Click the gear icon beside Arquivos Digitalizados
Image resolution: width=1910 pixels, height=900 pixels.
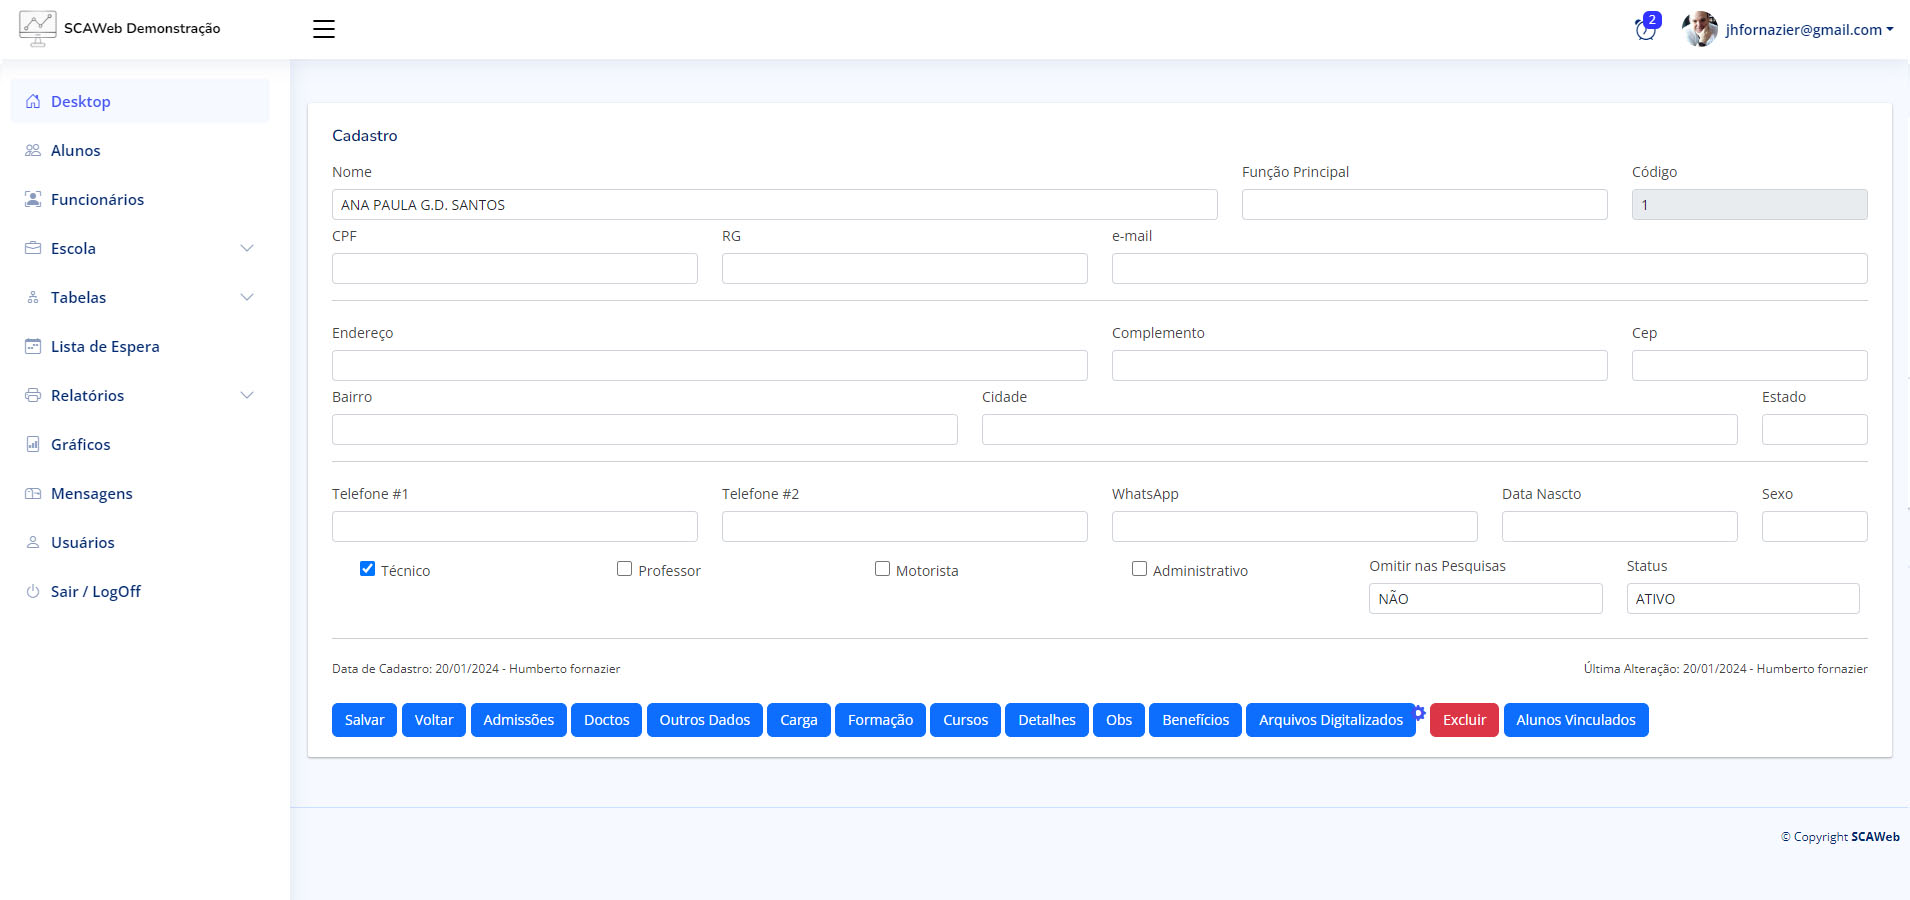click(x=1419, y=713)
